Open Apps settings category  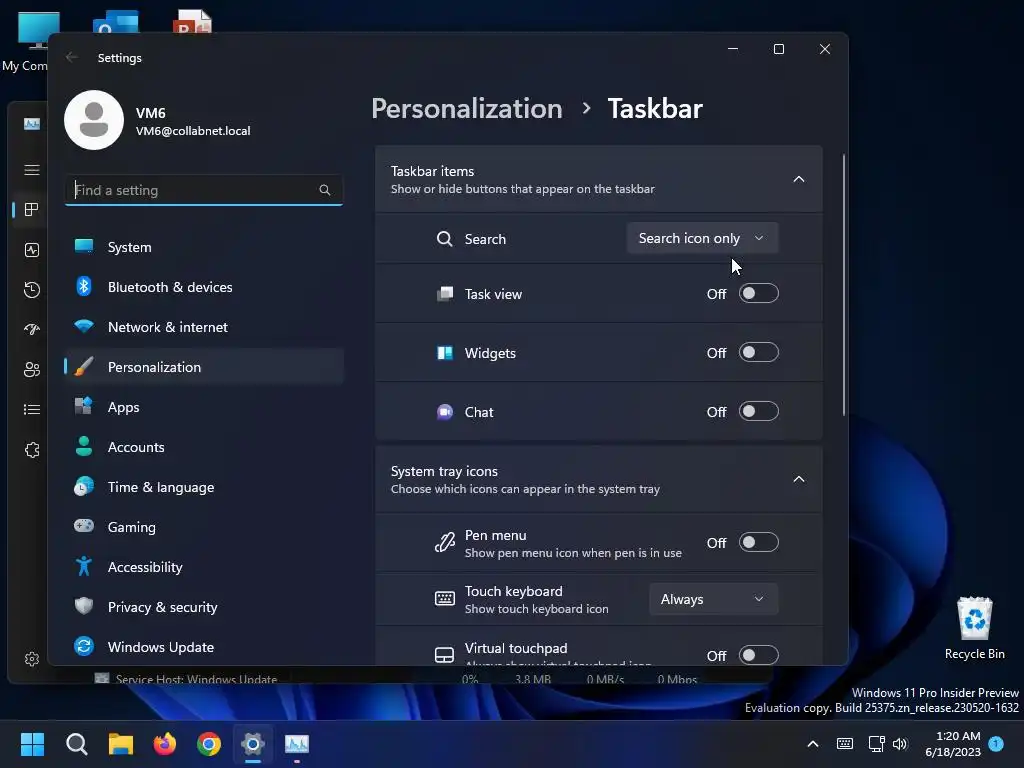(x=204, y=407)
